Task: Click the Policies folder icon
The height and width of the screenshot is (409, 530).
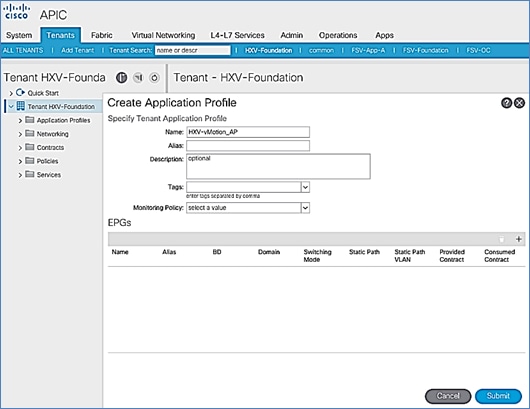Action: 30,161
